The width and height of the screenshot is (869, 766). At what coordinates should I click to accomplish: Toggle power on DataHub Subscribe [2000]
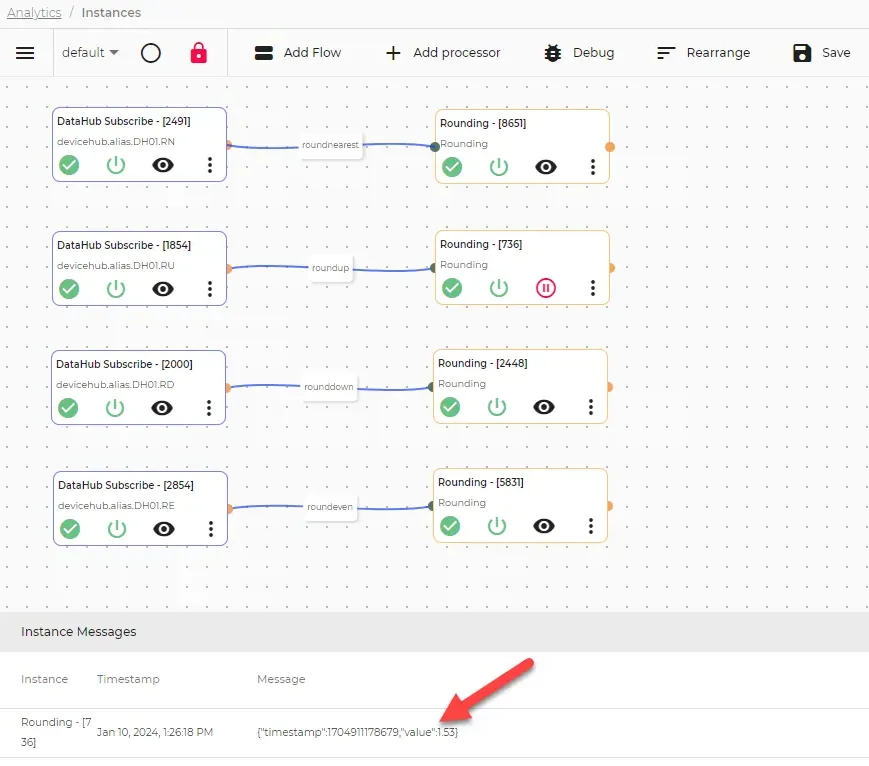pos(115,408)
